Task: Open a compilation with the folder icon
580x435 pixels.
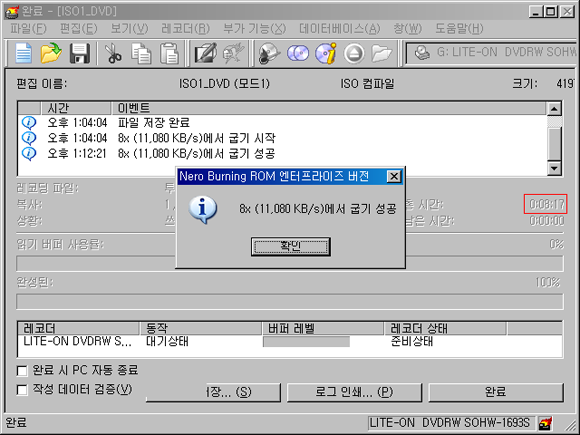Action: pos(51,53)
